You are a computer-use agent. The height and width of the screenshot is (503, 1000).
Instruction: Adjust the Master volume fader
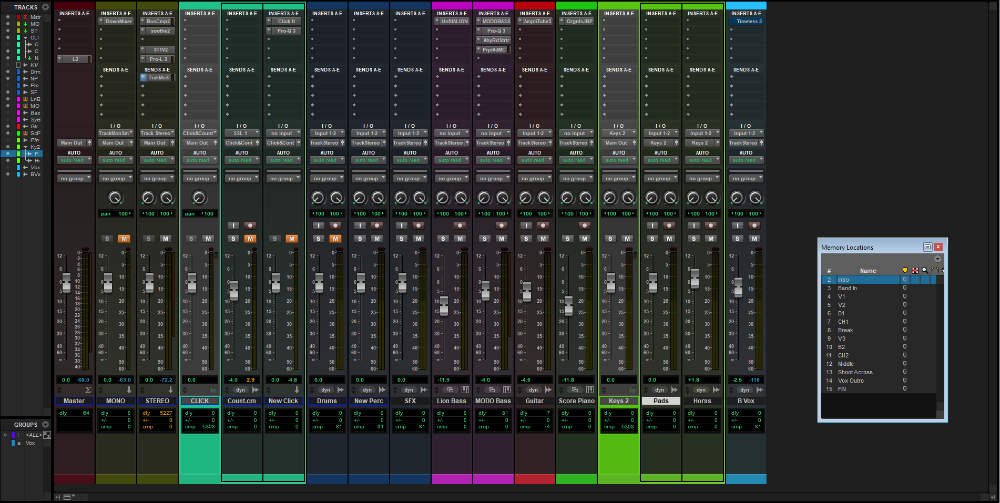[x=66, y=282]
